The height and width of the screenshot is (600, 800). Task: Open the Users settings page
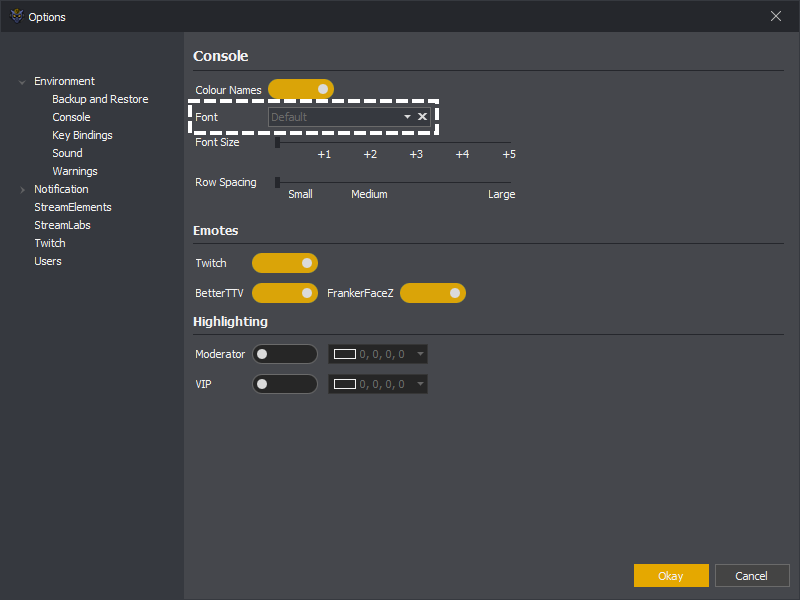click(48, 261)
